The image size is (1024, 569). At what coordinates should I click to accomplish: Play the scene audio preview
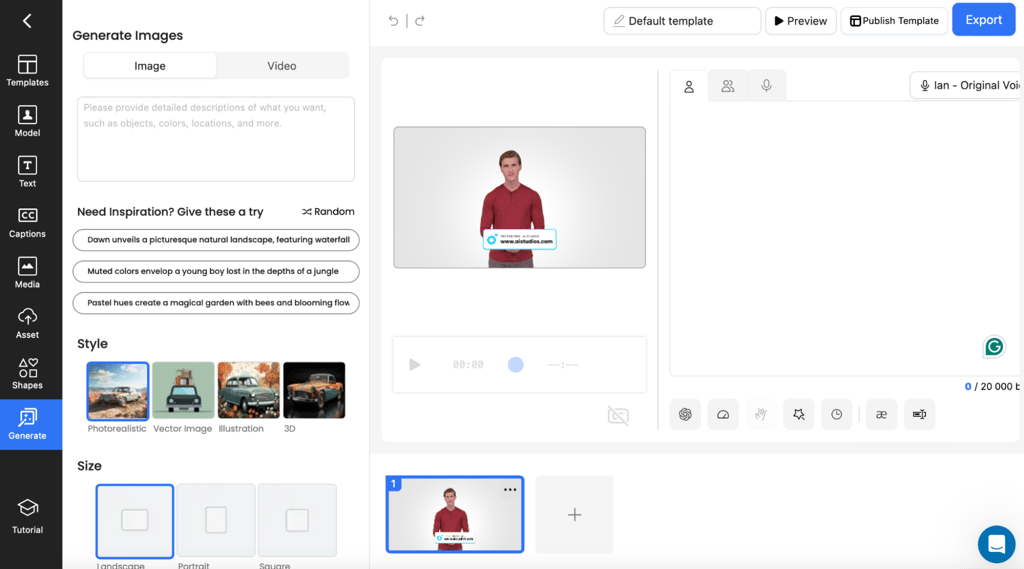[415, 365]
